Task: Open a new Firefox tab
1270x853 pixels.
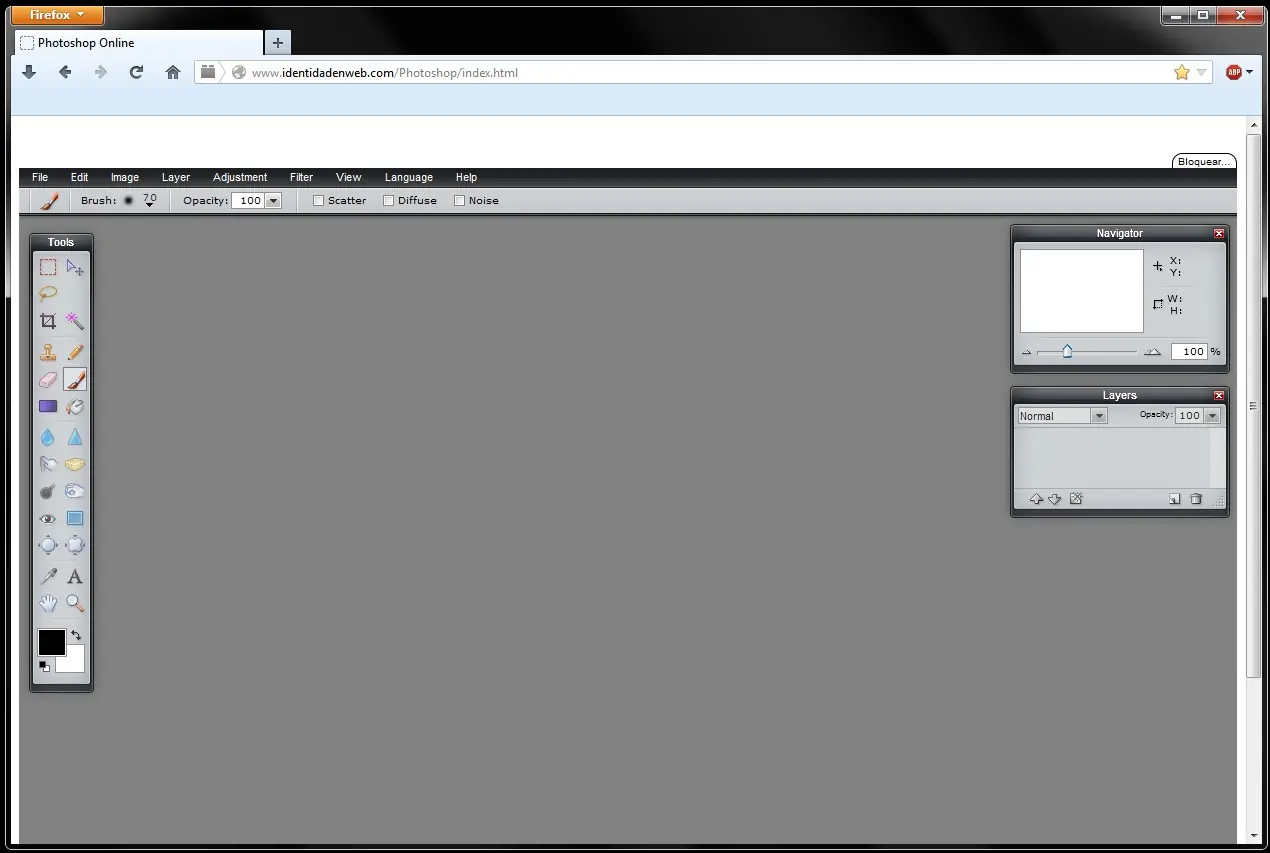Action: tap(278, 43)
